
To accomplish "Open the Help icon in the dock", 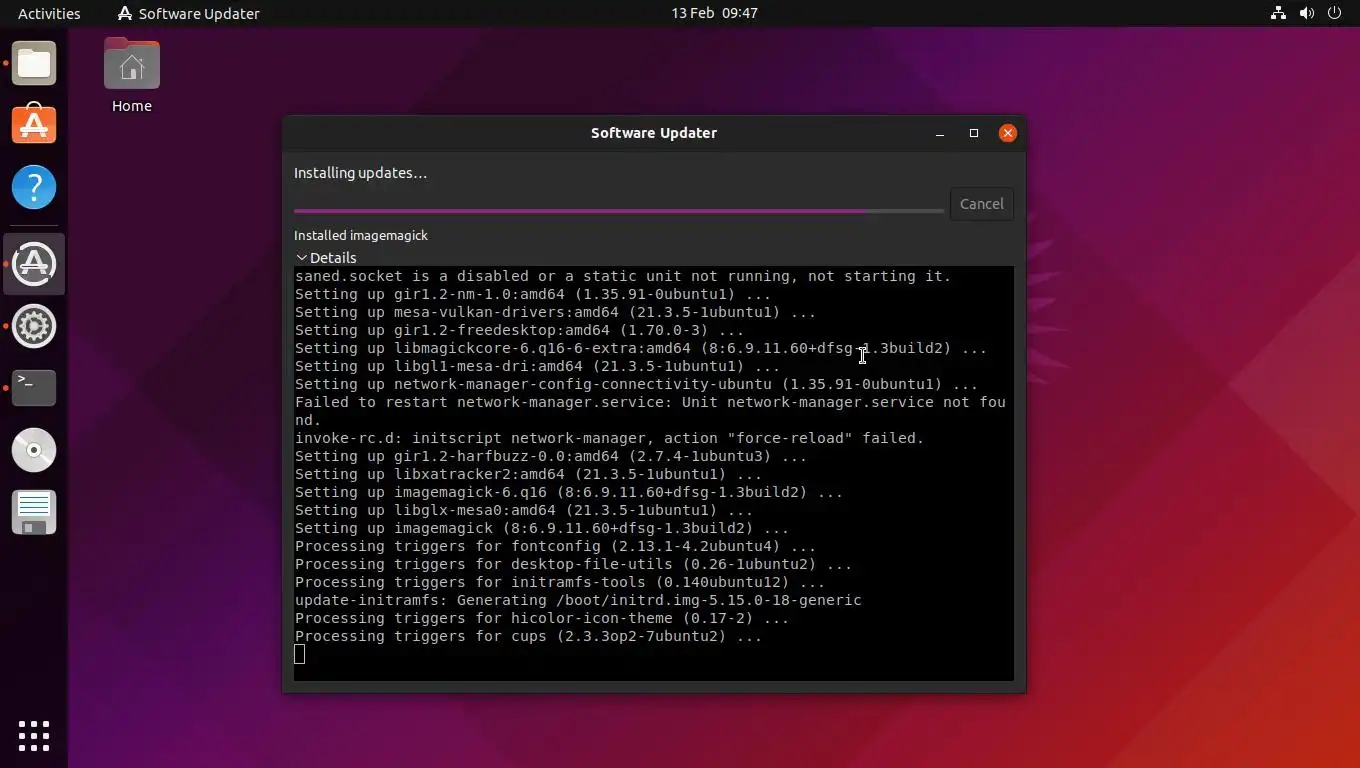I will (34, 187).
